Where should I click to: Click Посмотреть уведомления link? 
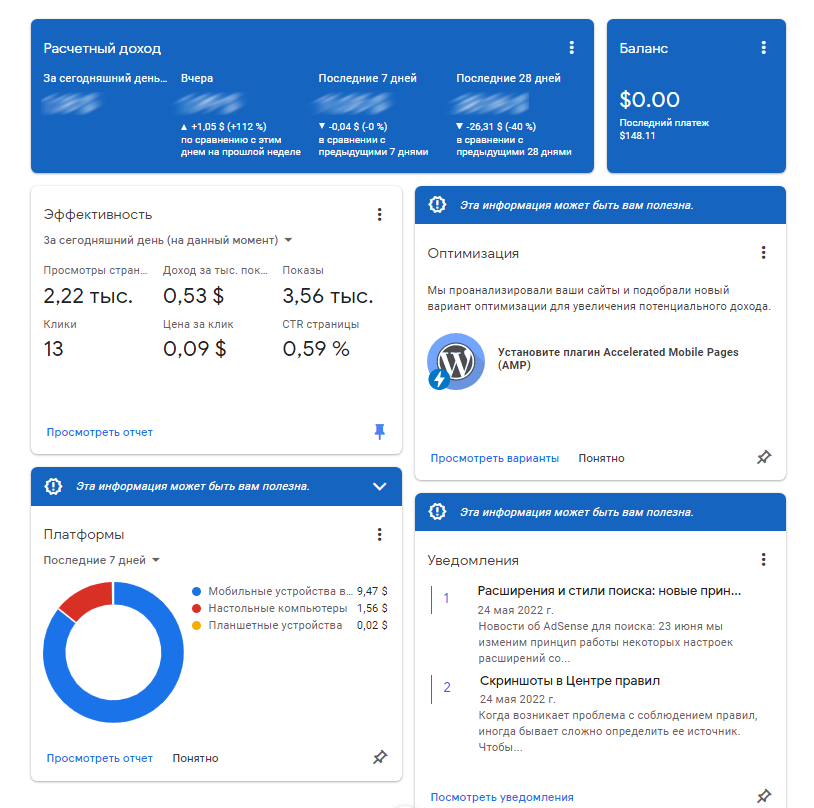[502, 797]
